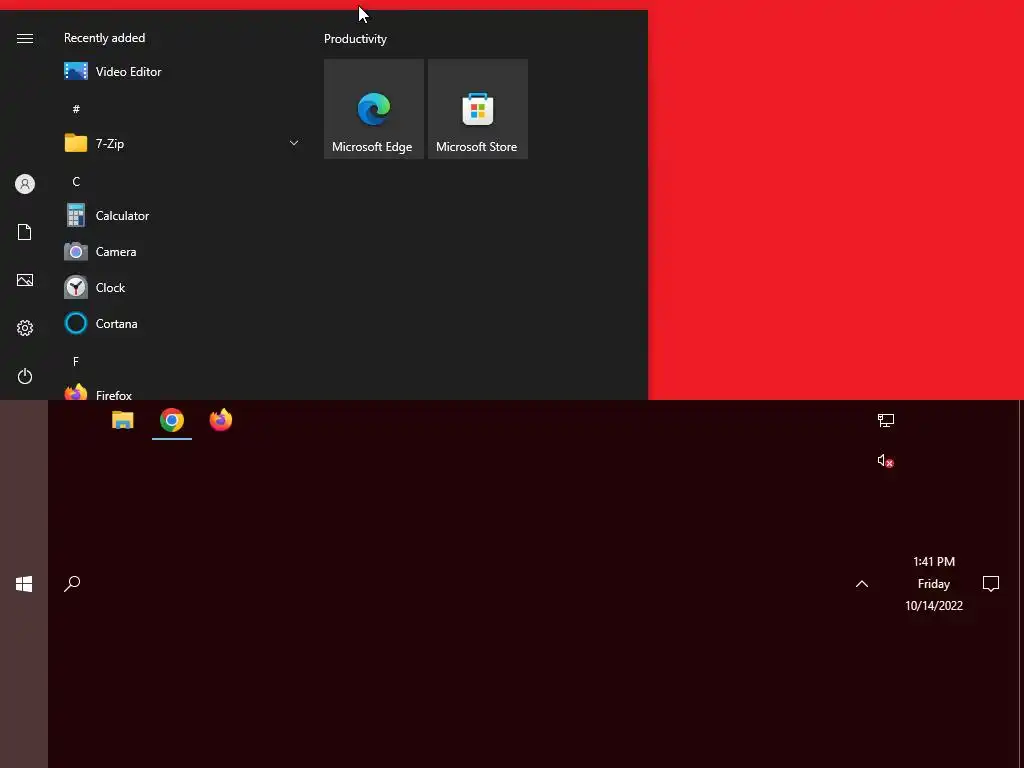Image resolution: width=1024 pixels, height=768 pixels.
Task: Open the clock showing 1:41 PM
Action: [x=934, y=583]
